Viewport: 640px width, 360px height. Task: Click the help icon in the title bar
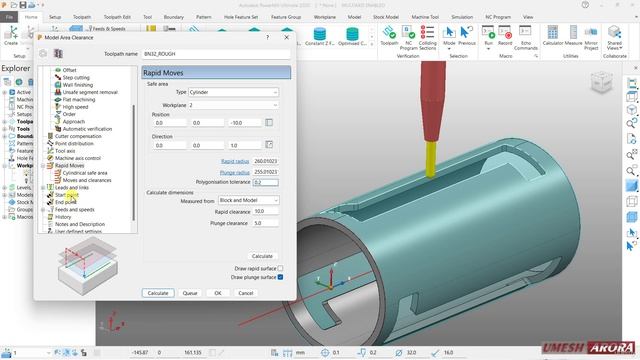(x=585, y=5)
